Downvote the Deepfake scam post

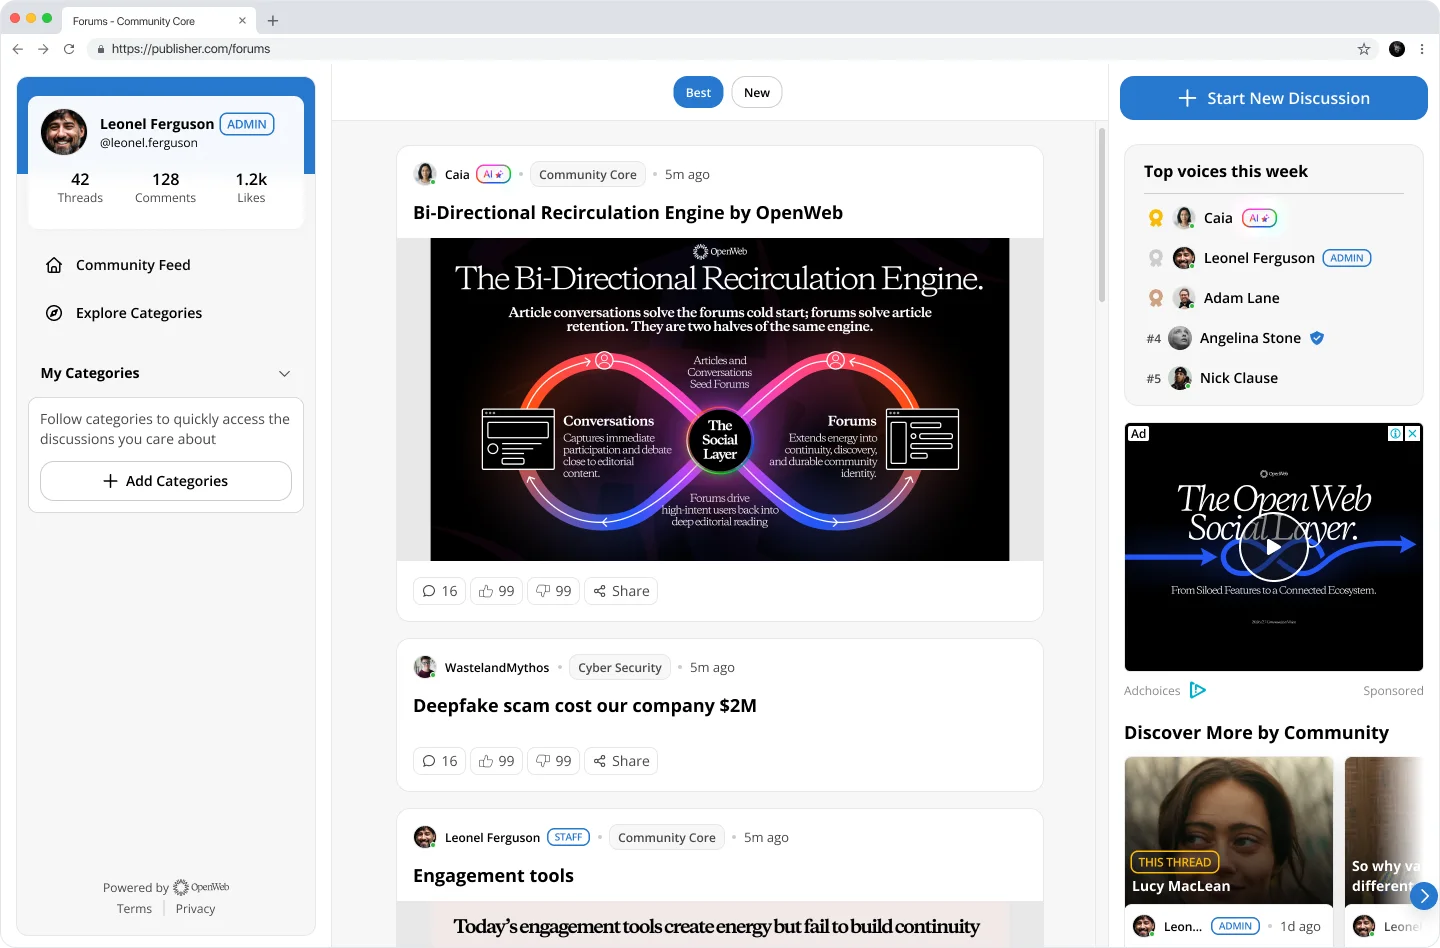coord(553,761)
